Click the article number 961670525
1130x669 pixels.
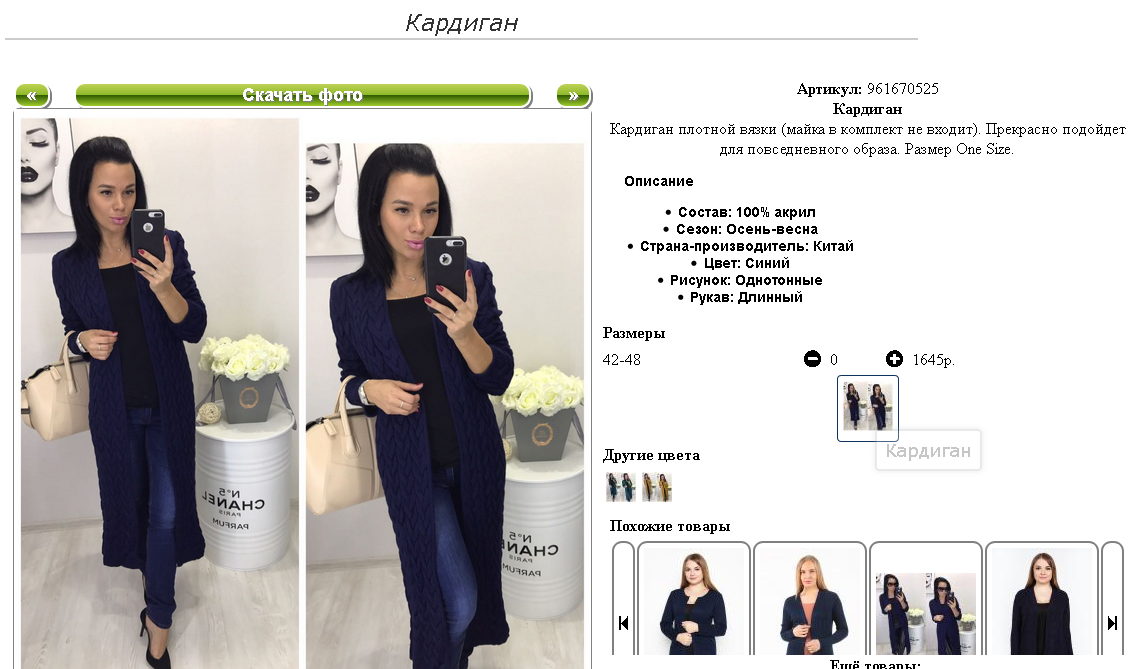(x=903, y=89)
